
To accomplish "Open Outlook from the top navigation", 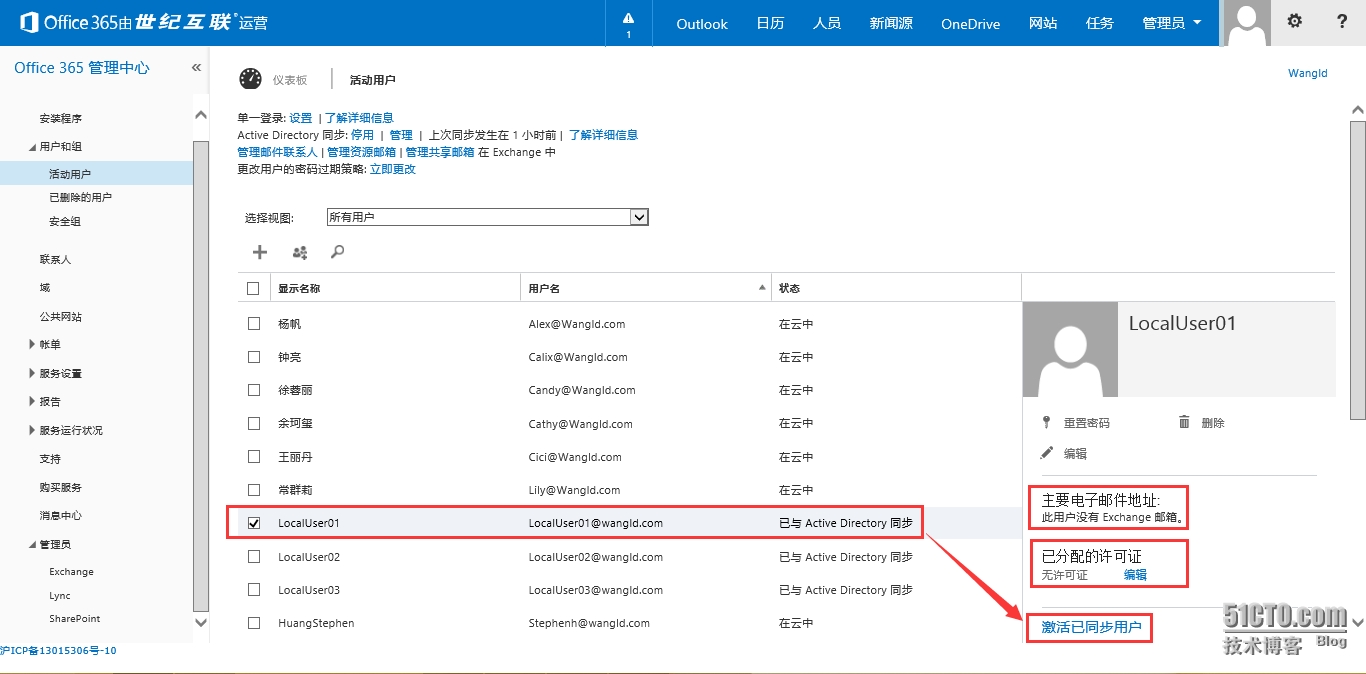I will pos(701,23).
